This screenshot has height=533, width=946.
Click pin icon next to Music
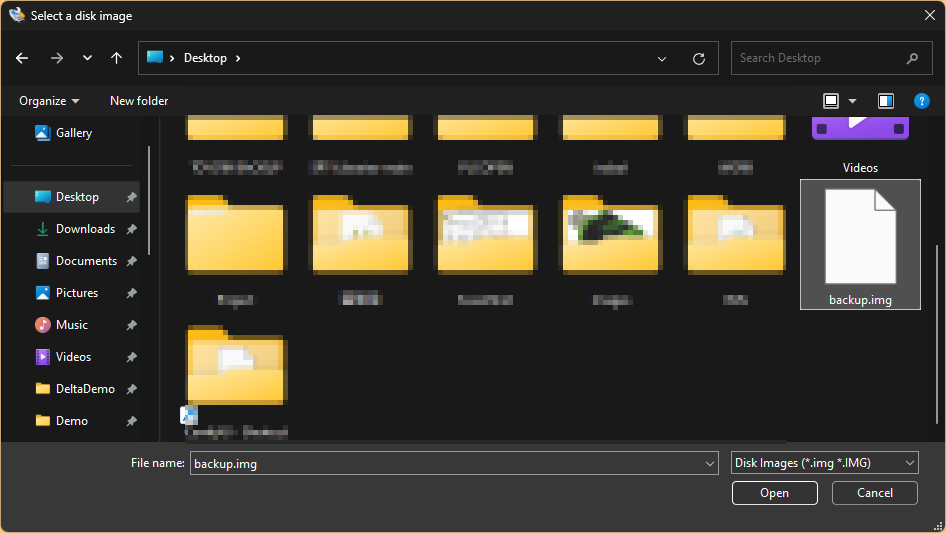click(131, 325)
